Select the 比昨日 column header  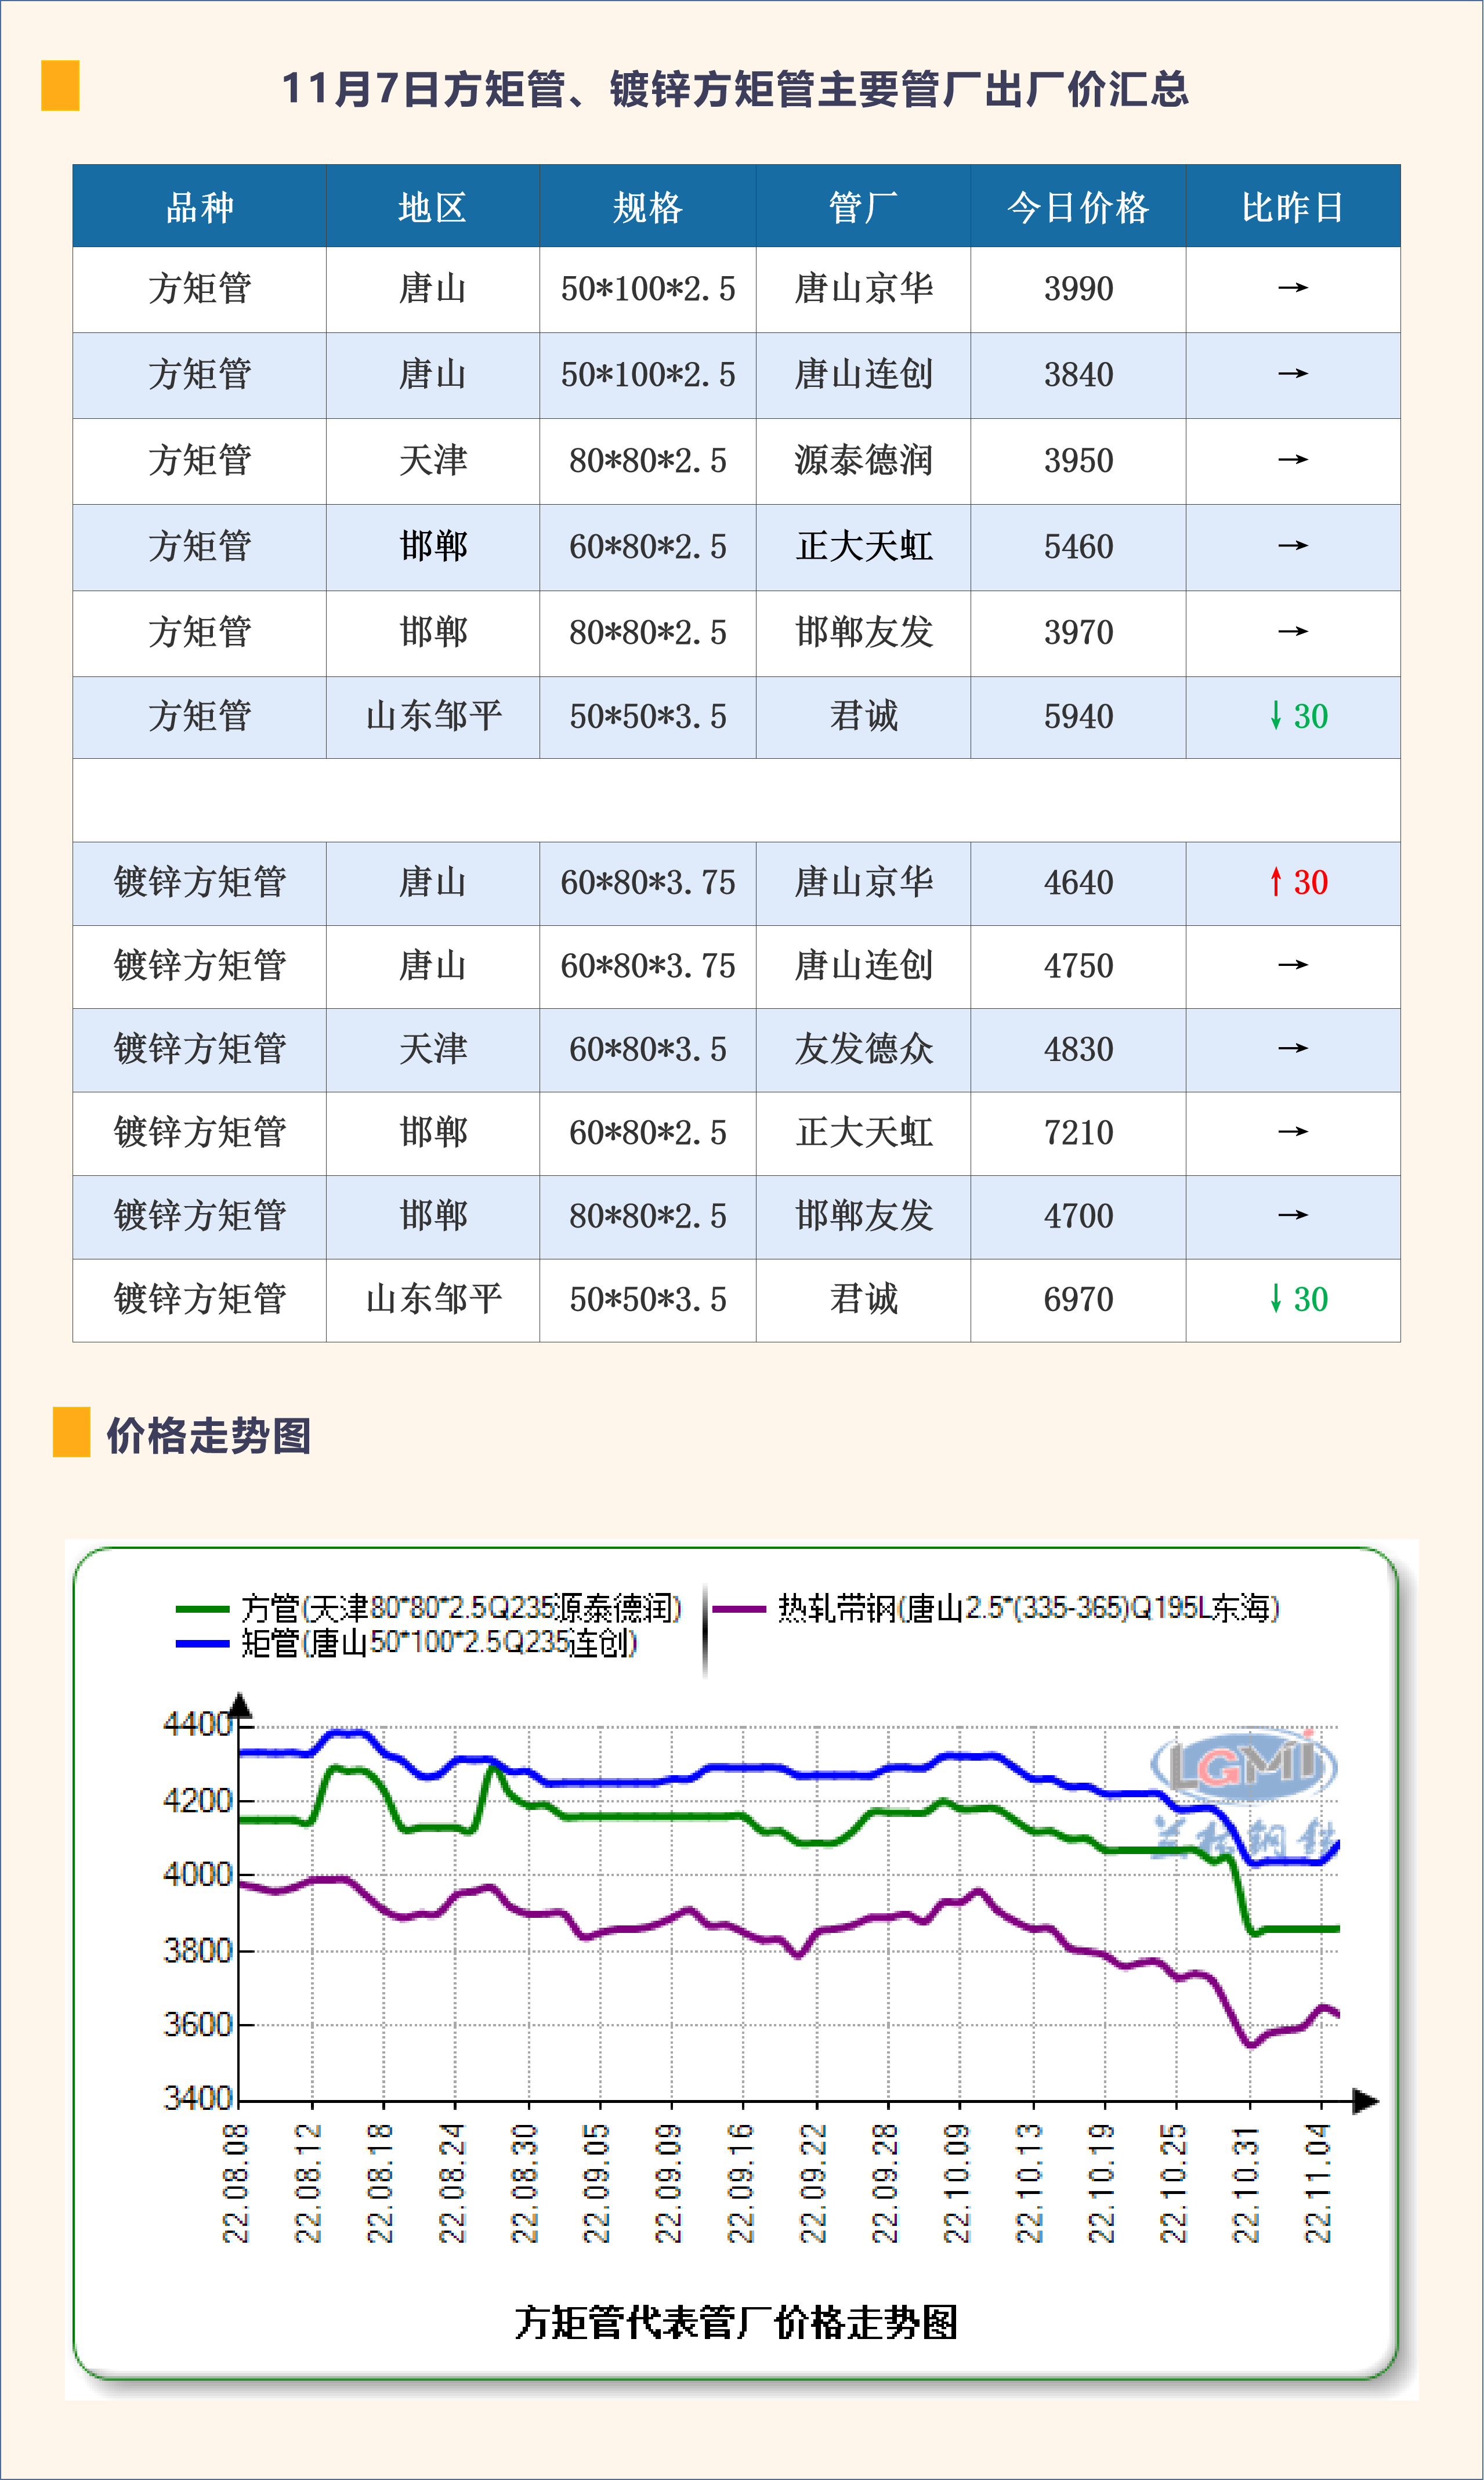pos(1292,207)
